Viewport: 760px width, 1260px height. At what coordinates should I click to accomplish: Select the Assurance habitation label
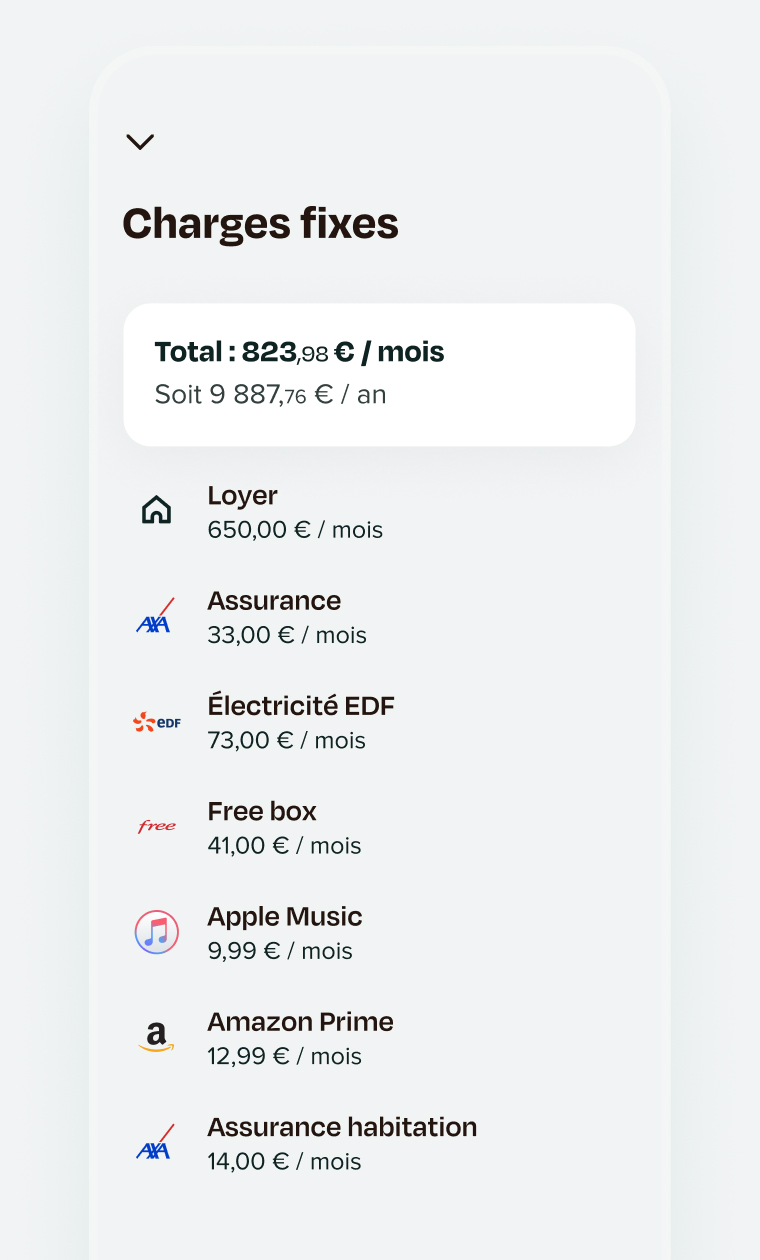point(342,1127)
